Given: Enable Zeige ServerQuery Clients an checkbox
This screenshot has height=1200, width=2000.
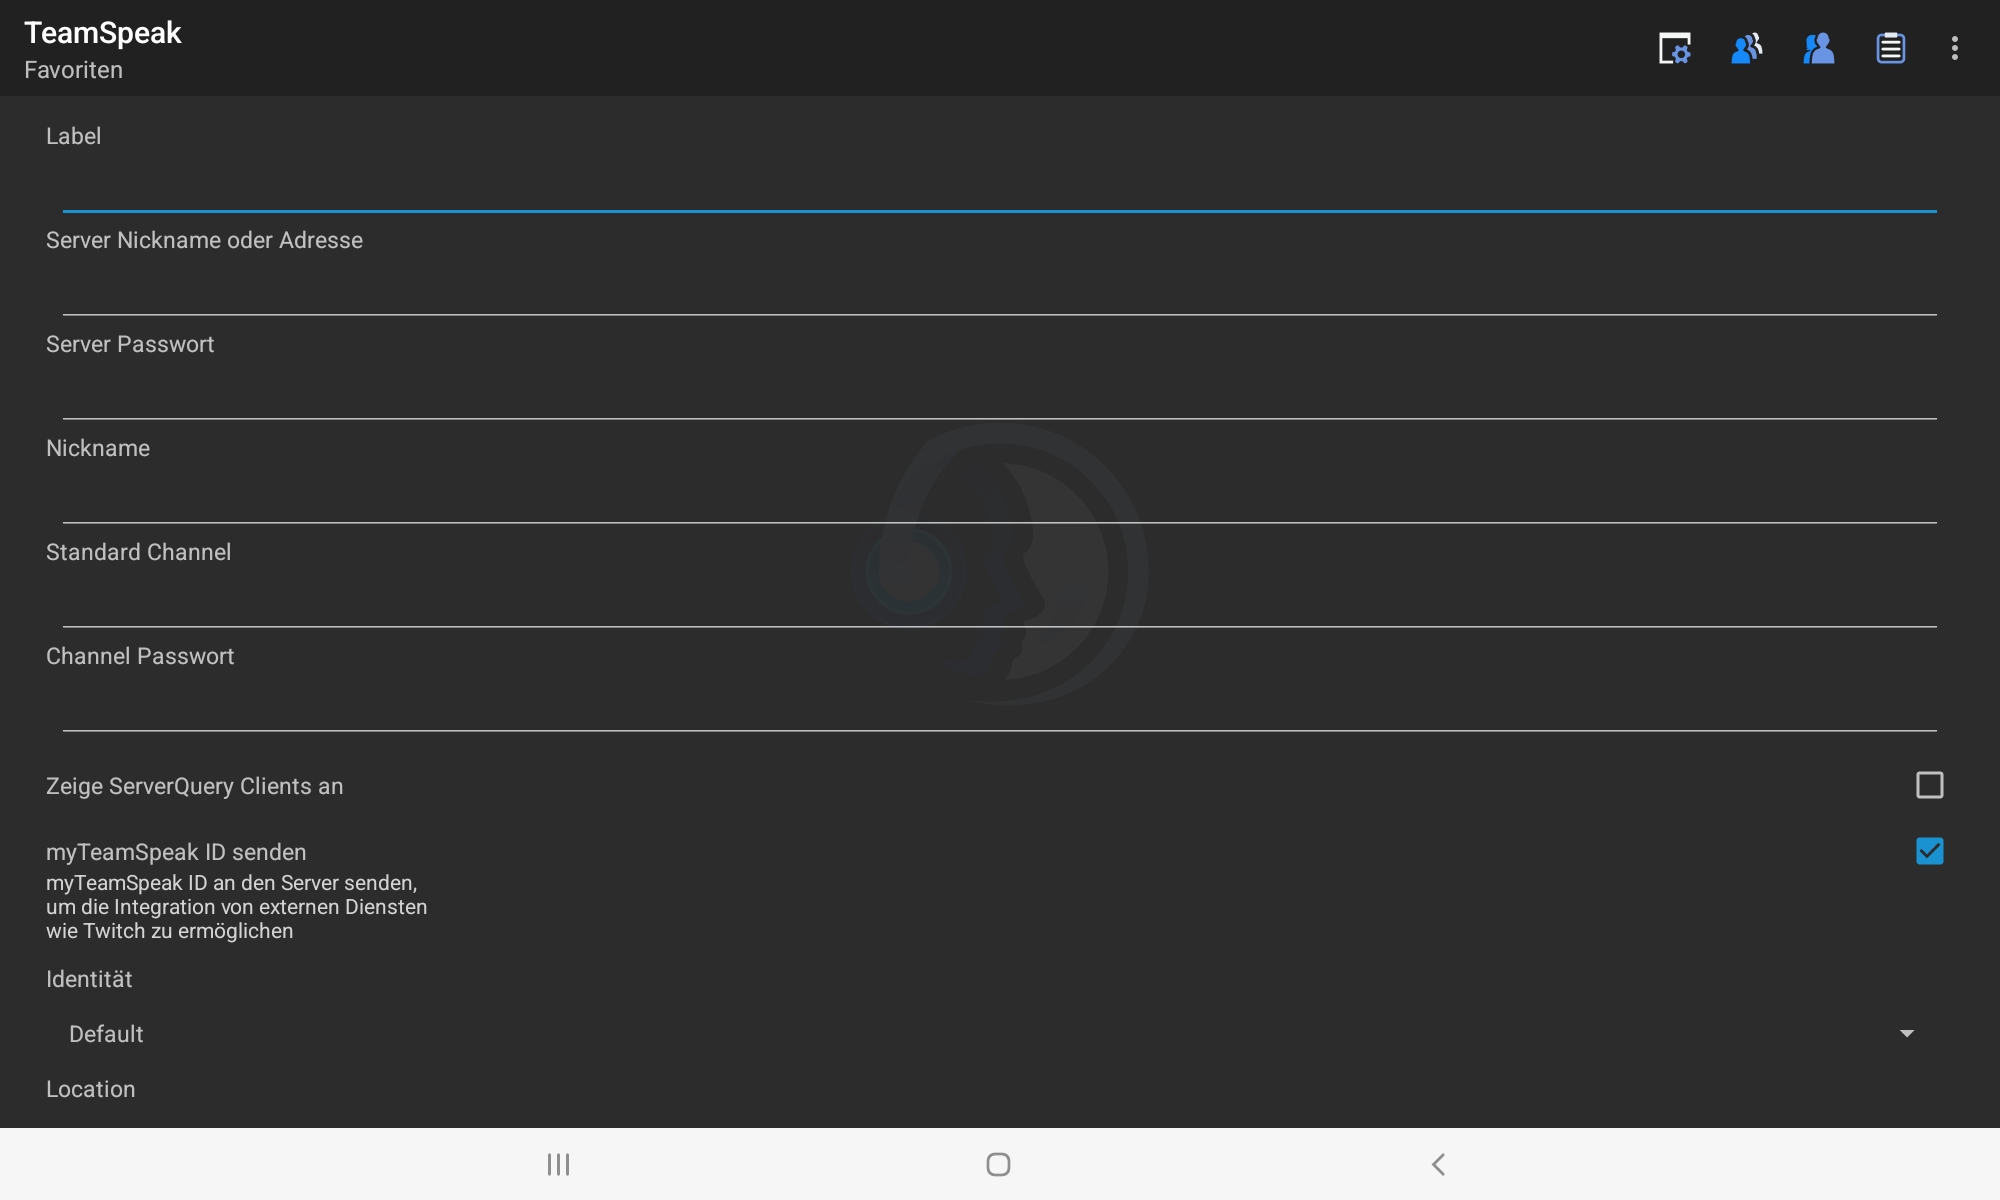Looking at the screenshot, I should point(1929,786).
